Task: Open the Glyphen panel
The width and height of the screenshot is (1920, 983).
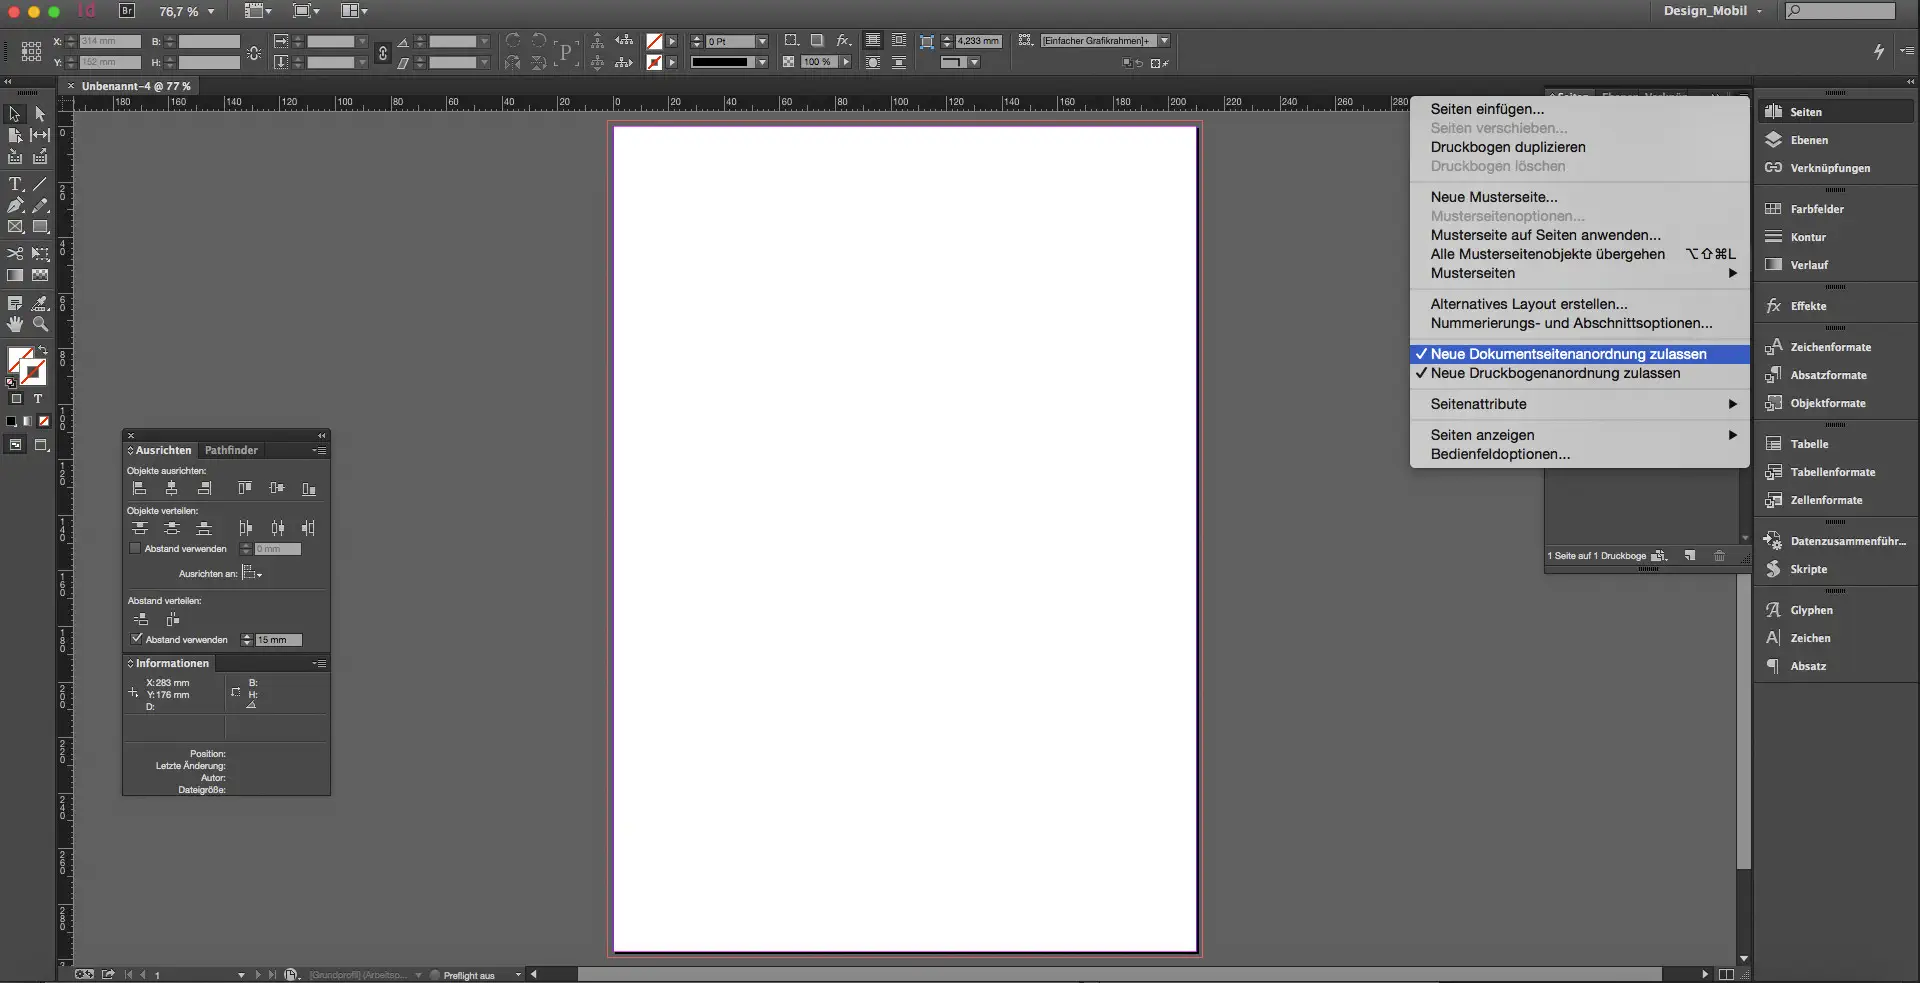Action: (1810, 610)
